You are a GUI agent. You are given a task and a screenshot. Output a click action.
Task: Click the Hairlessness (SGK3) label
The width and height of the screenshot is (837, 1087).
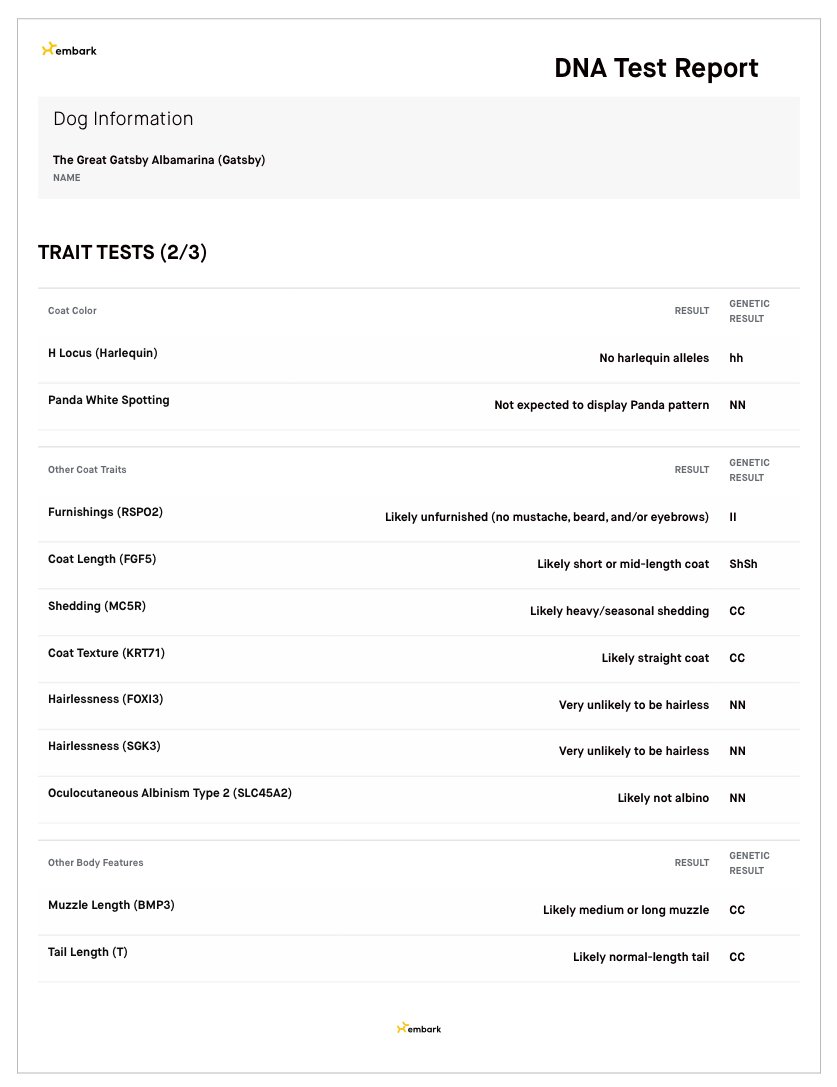click(104, 746)
